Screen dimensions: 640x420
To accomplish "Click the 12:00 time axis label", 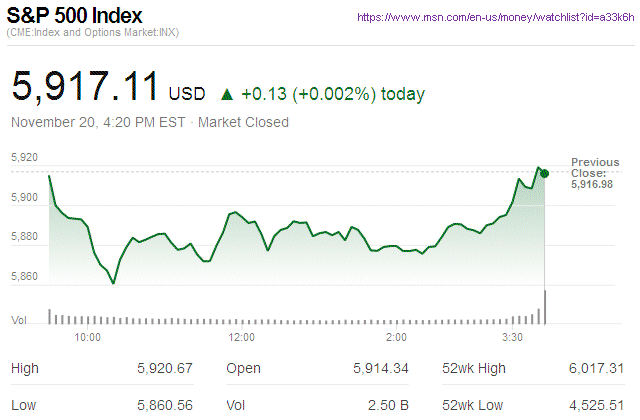I will 243,338.
